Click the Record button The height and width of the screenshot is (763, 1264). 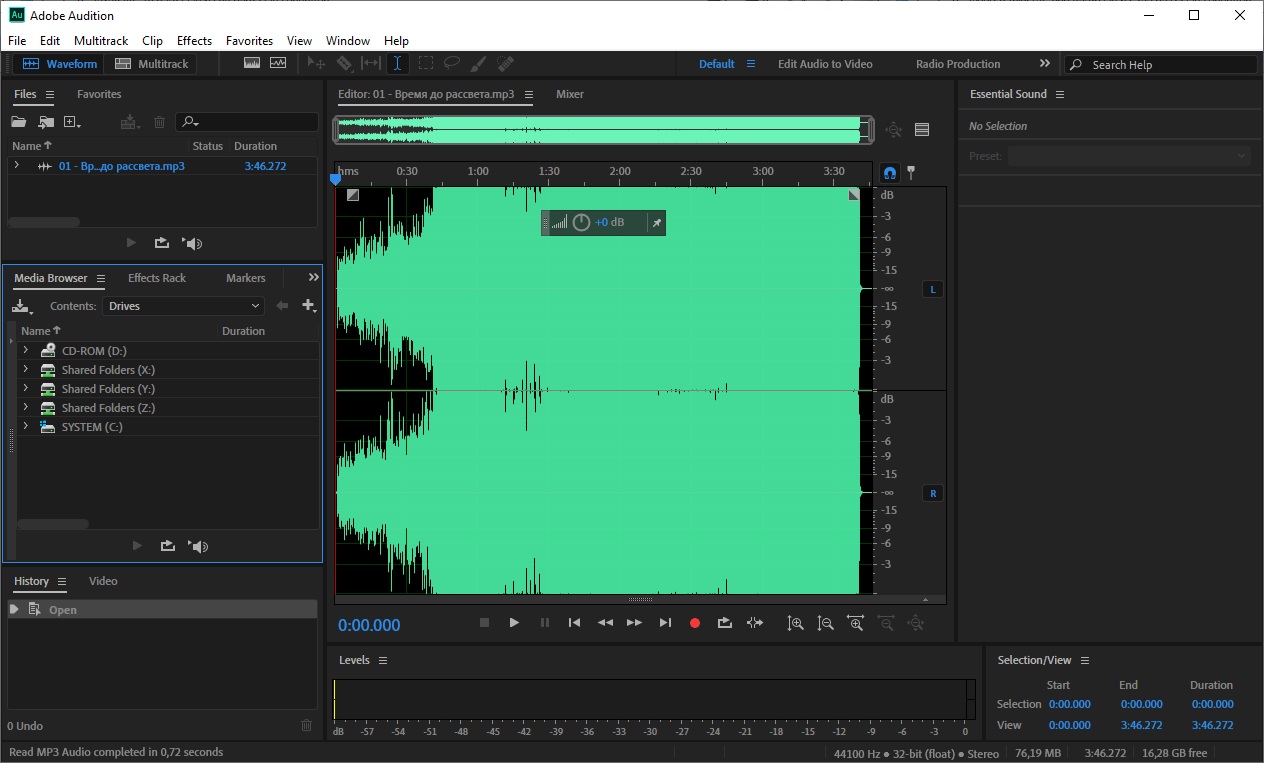695,623
